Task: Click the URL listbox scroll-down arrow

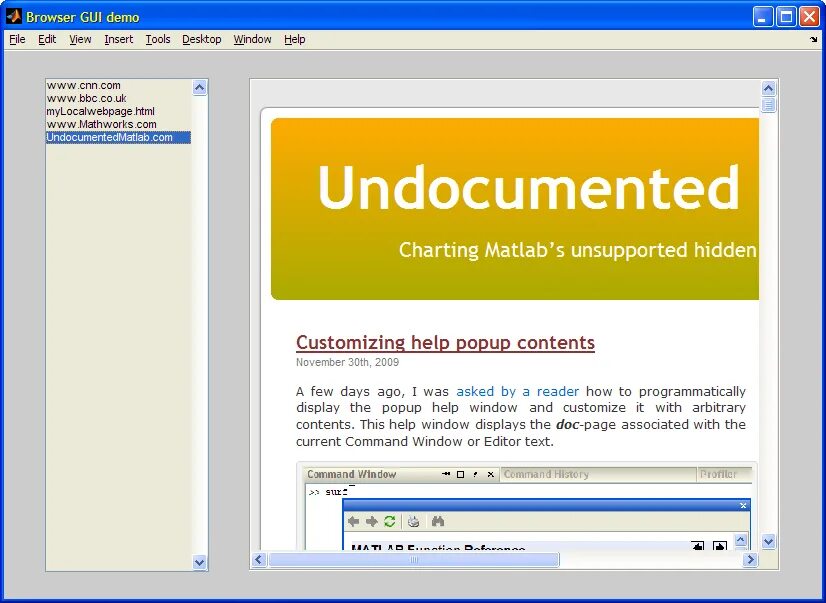Action: click(x=199, y=562)
